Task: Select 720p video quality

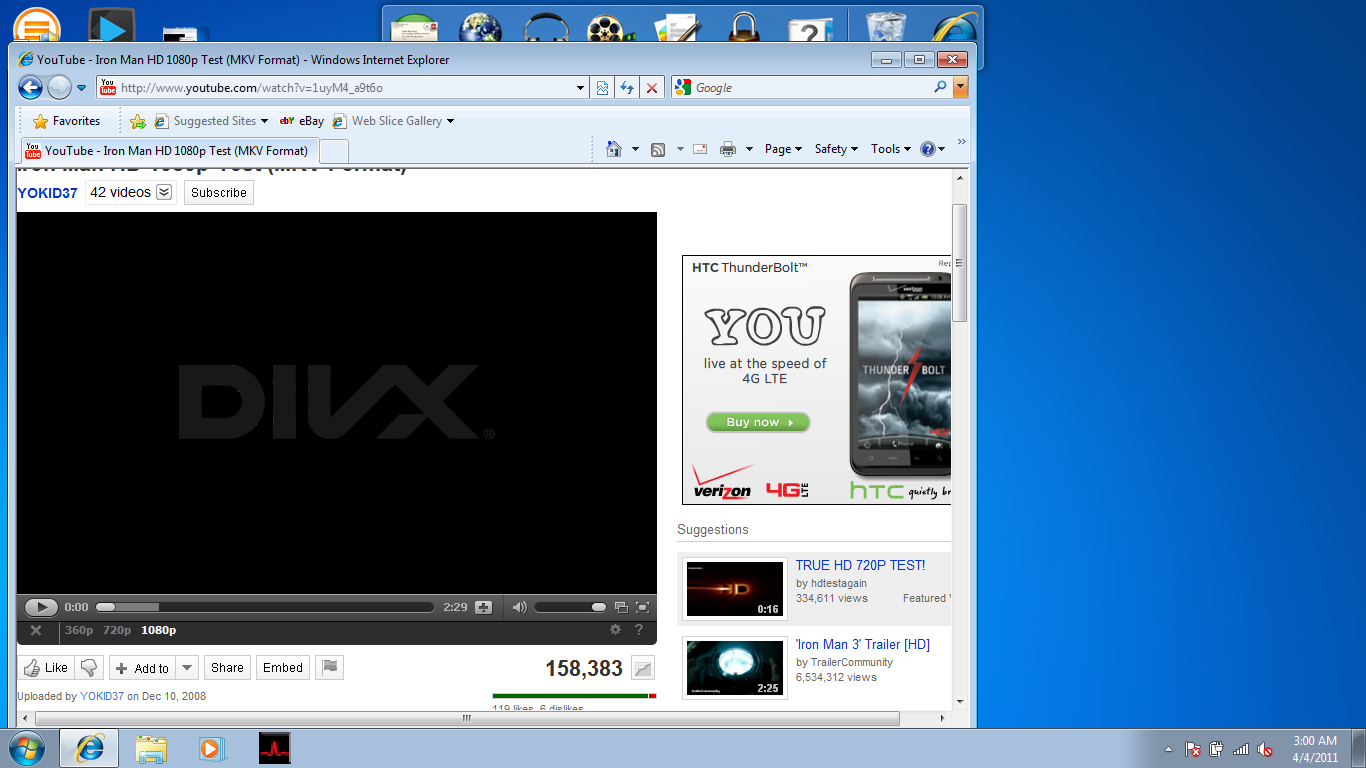Action: (117, 630)
